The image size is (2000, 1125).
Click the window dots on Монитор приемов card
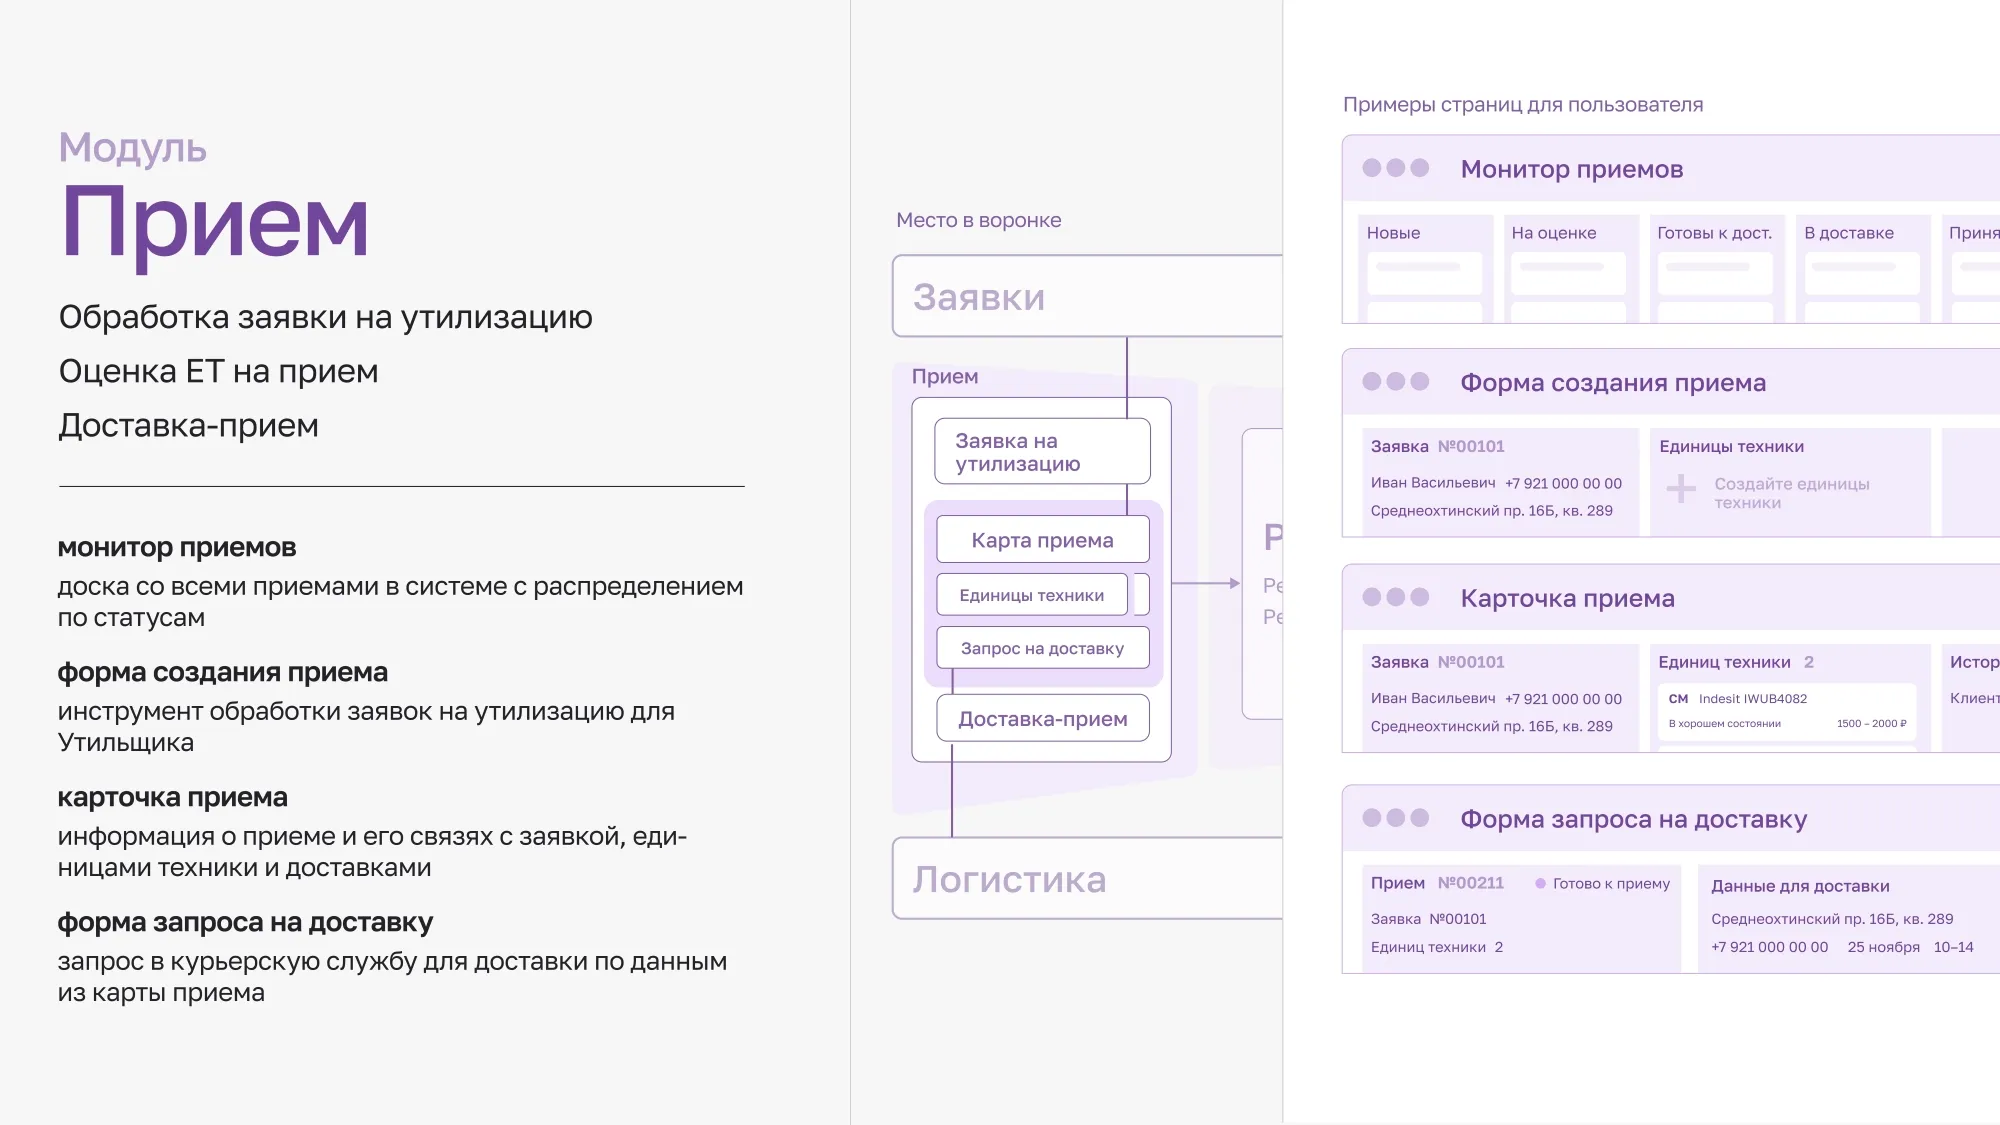(x=1396, y=169)
